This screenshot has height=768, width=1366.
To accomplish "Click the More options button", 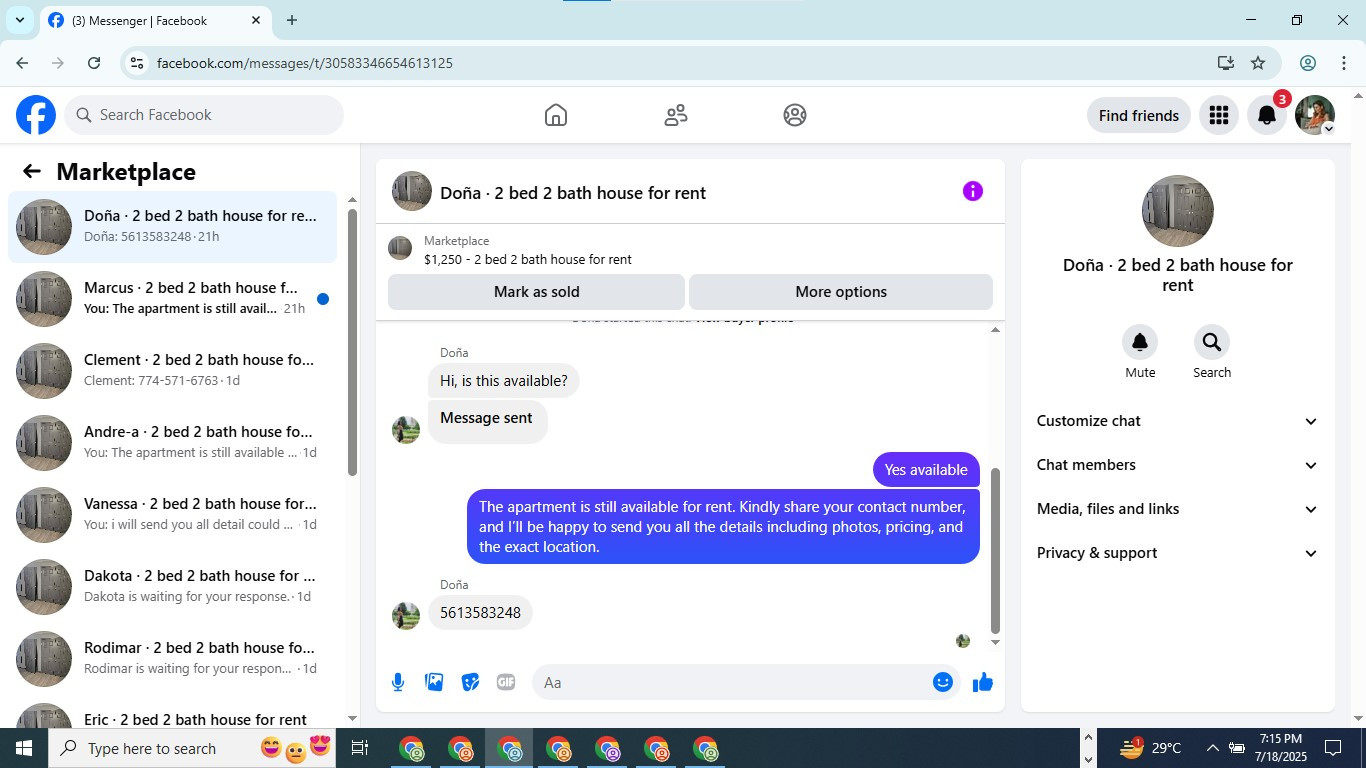I will coord(841,292).
